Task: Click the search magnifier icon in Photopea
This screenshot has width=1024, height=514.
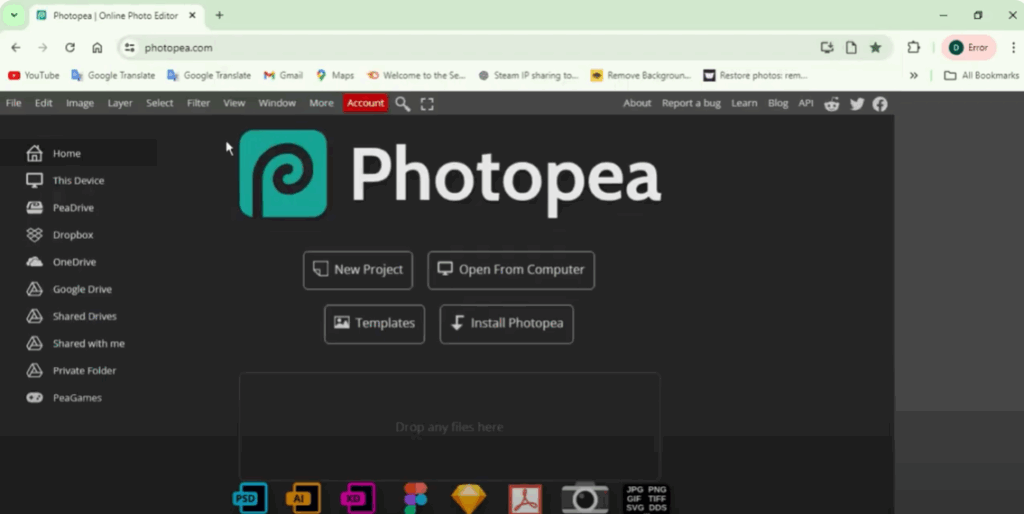Action: tap(402, 104)
